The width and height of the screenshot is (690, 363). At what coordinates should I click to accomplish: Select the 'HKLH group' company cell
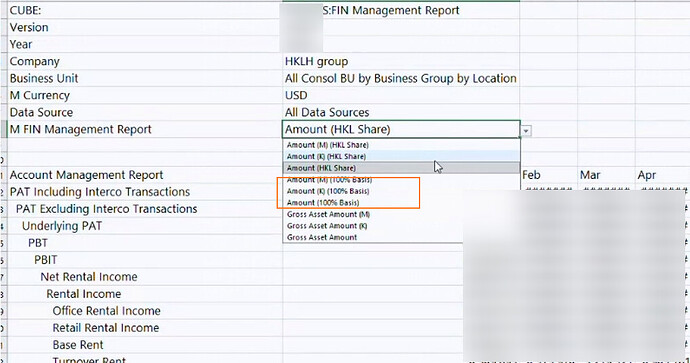coord(401,61)
